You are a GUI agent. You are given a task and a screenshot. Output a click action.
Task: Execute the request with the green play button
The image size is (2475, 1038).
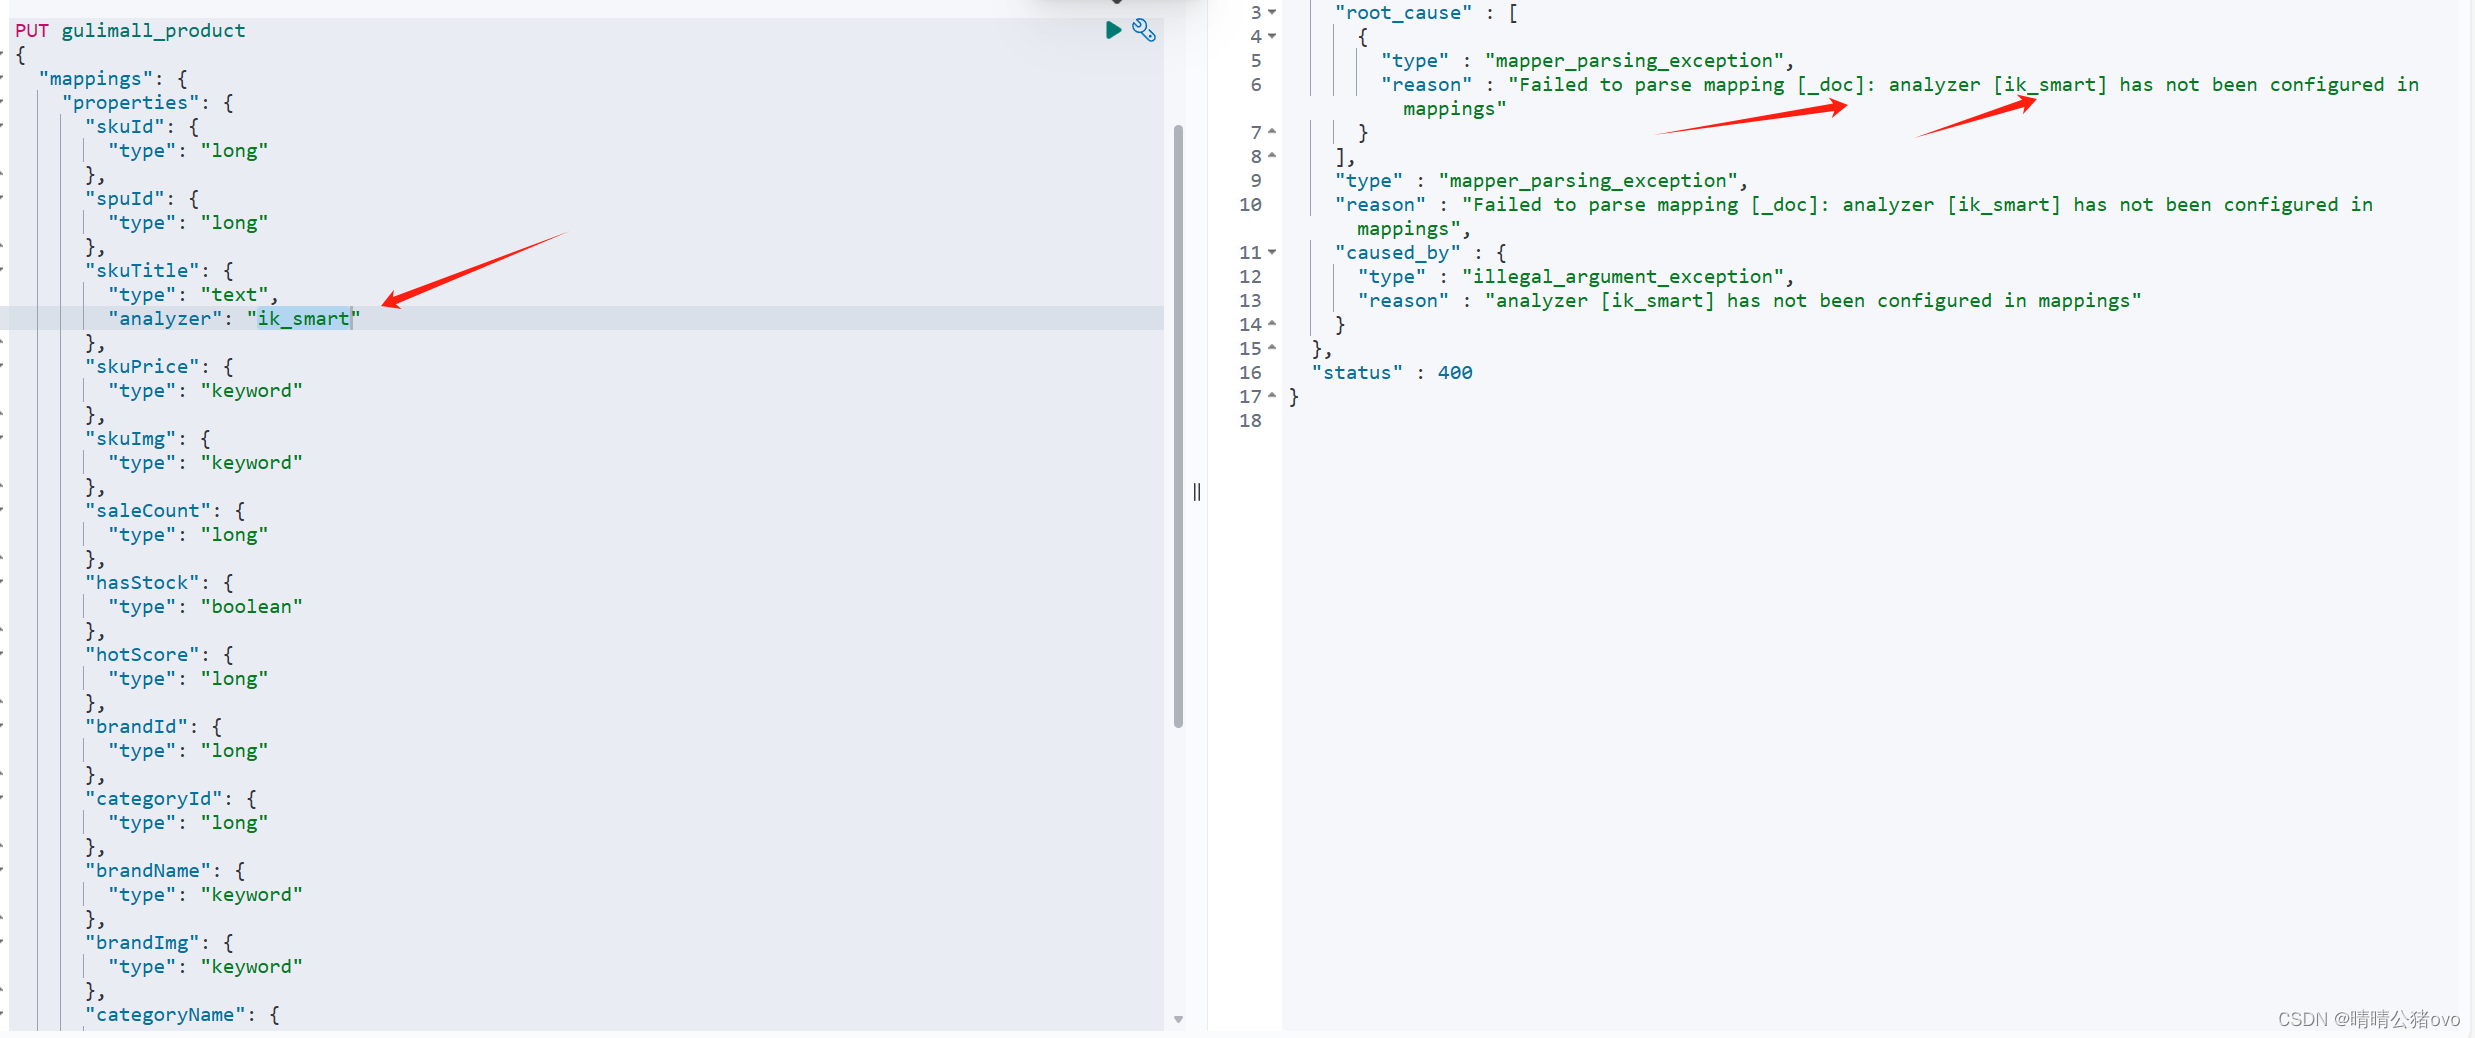pos(1113,30)
